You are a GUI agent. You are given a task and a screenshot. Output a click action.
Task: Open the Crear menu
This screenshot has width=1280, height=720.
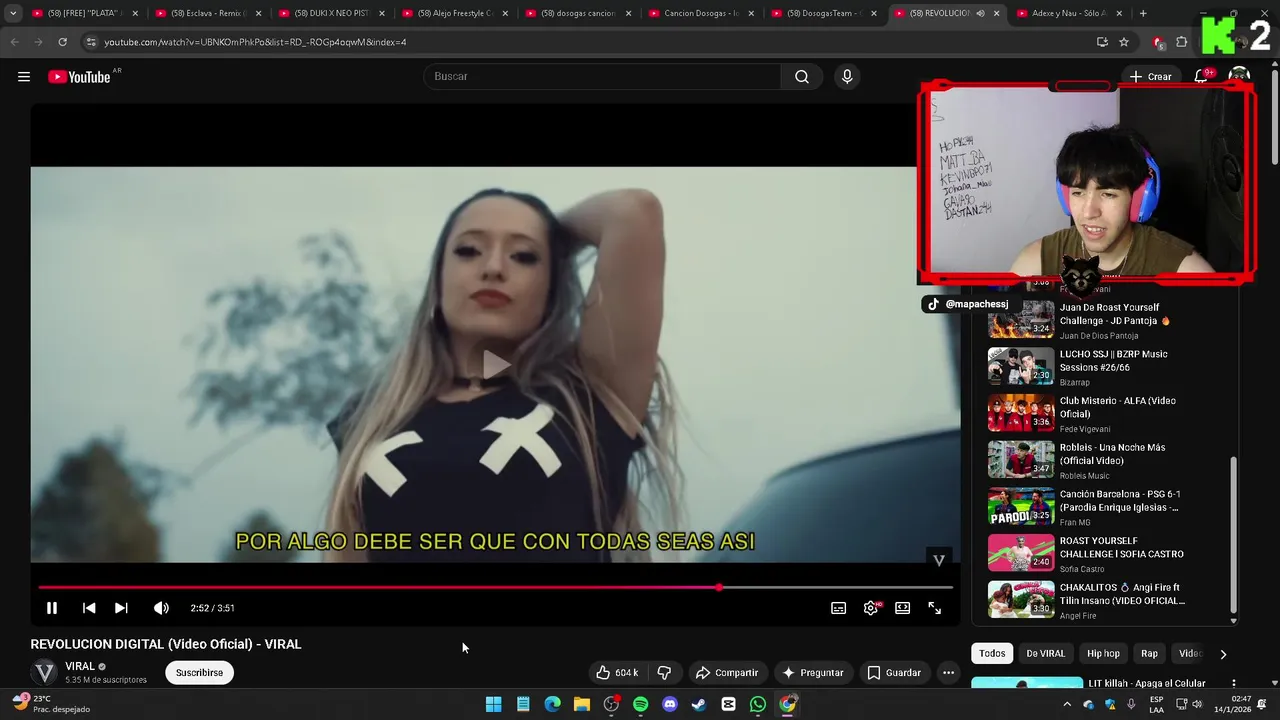tap(1150, 77)
